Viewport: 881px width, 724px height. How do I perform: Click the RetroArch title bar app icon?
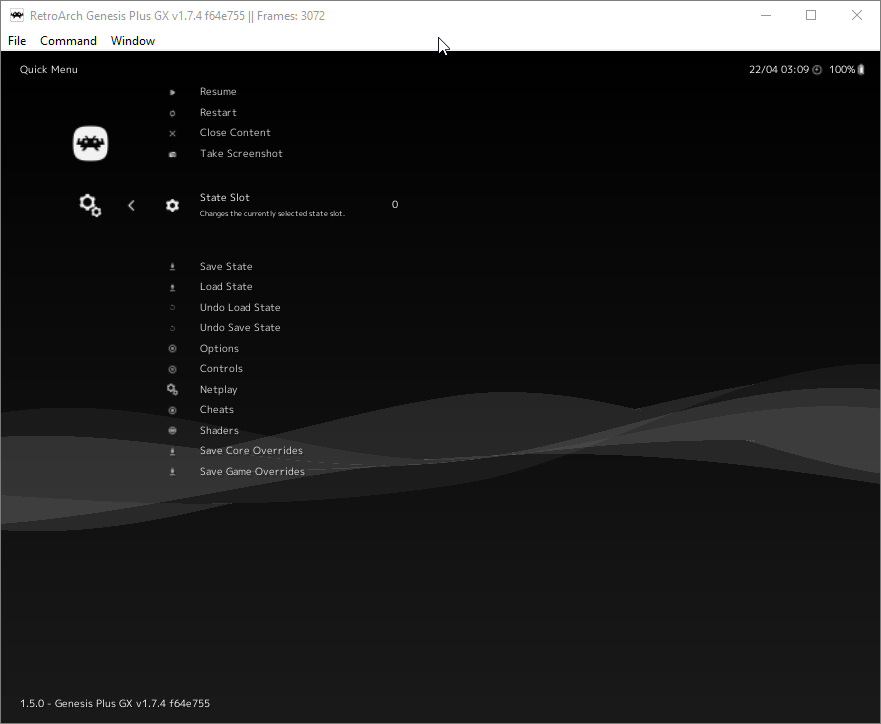[x=17, y=16]
